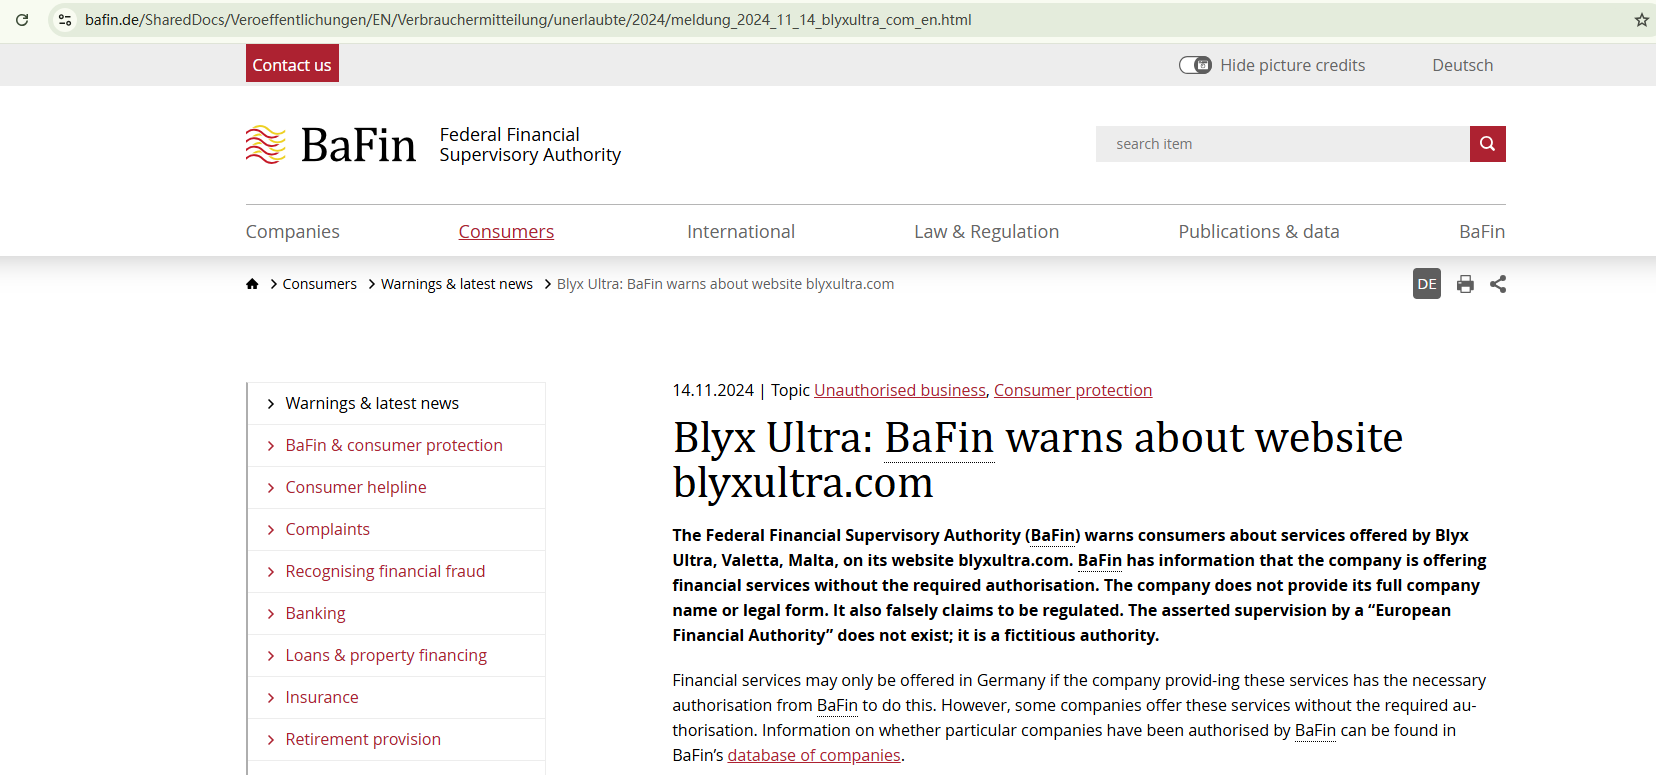Open Consumer helpline sidebar link
This screenshot has height=775, width=1656.
(356, 488)
